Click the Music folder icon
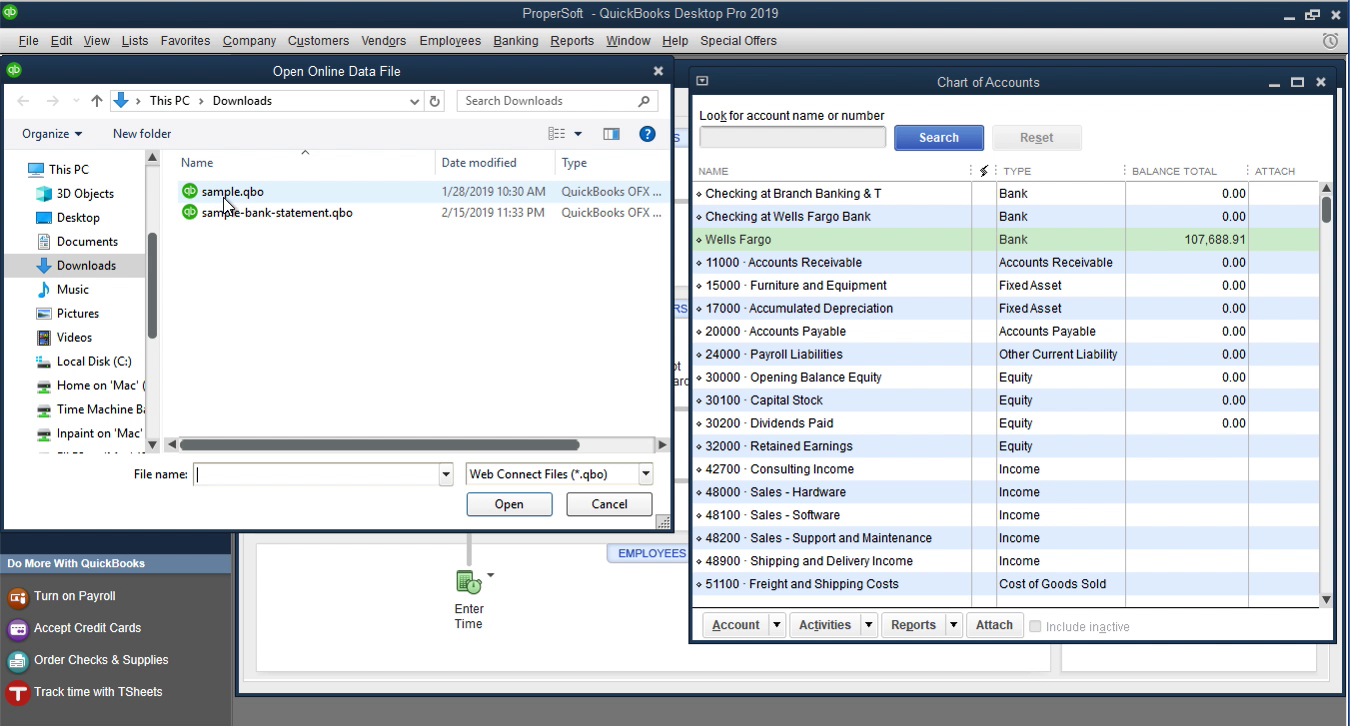 click(44, 290)
